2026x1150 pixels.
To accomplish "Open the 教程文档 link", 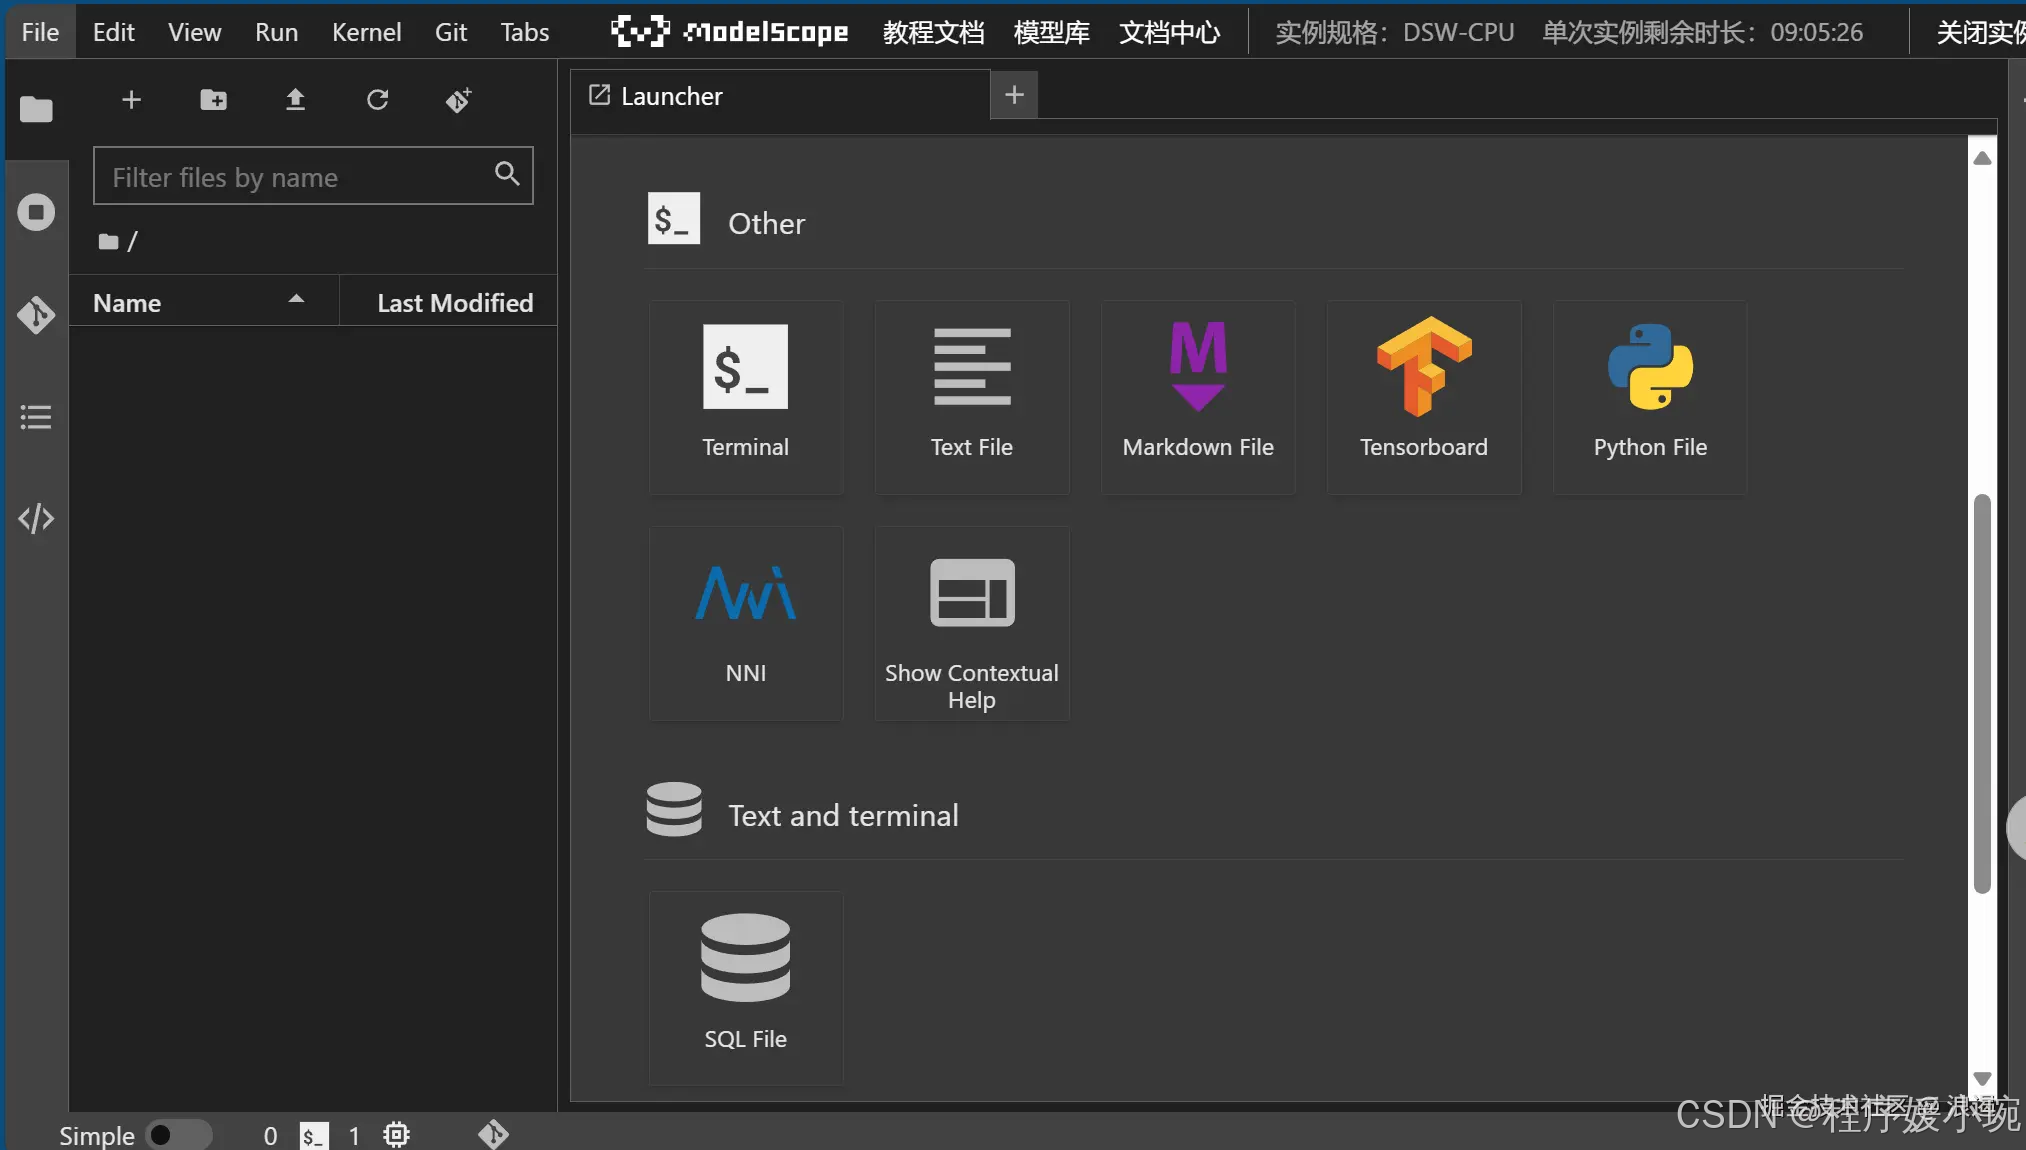I will coord(933,32).
